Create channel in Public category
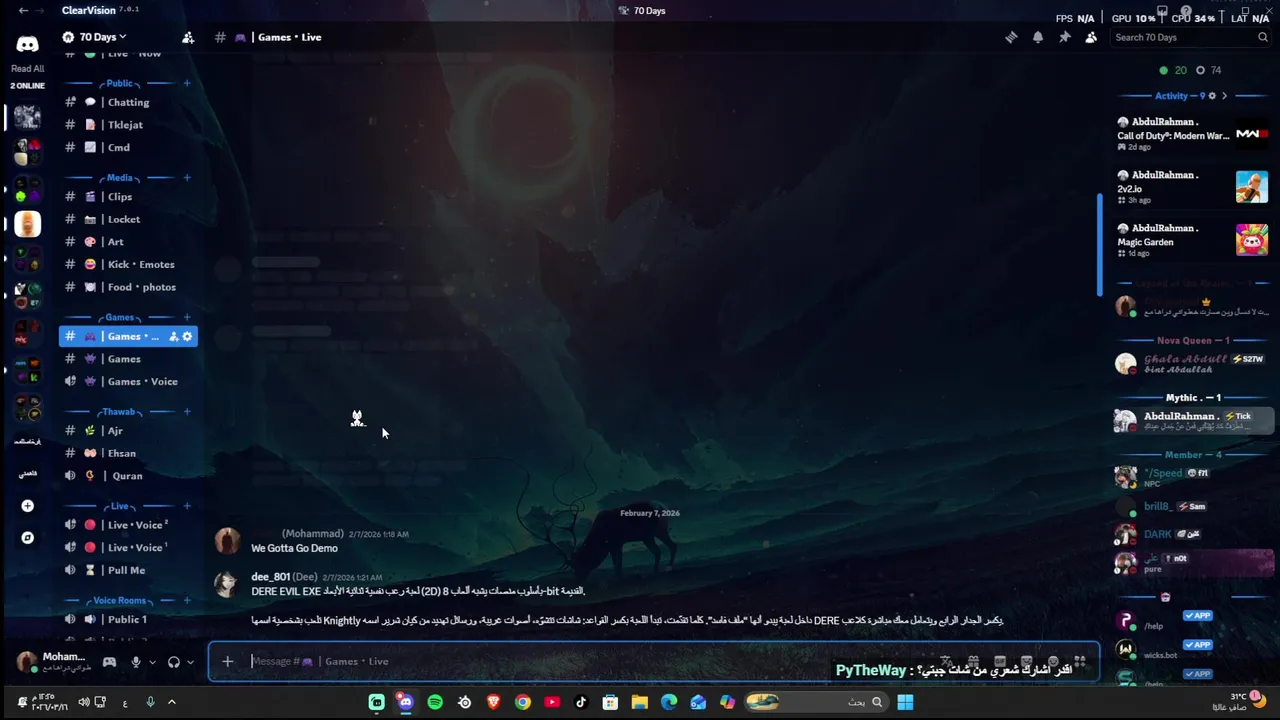 187,83
